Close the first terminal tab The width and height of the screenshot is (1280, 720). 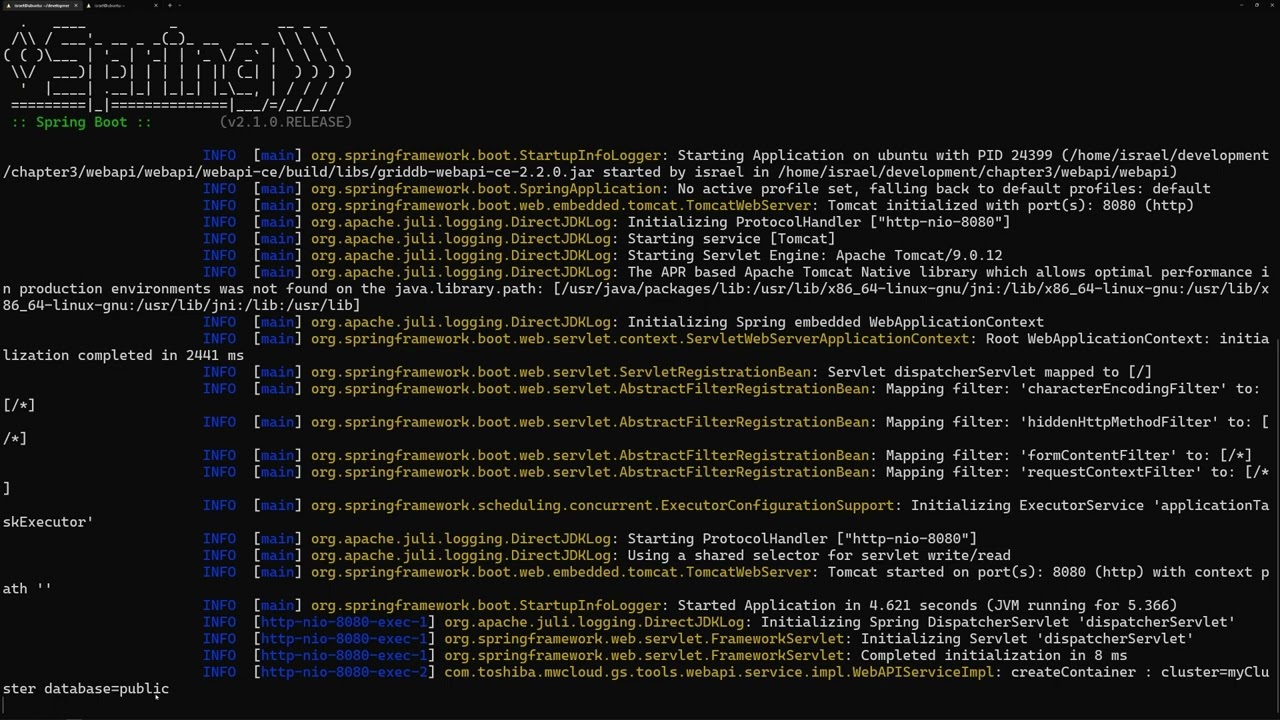coord(76,5)
